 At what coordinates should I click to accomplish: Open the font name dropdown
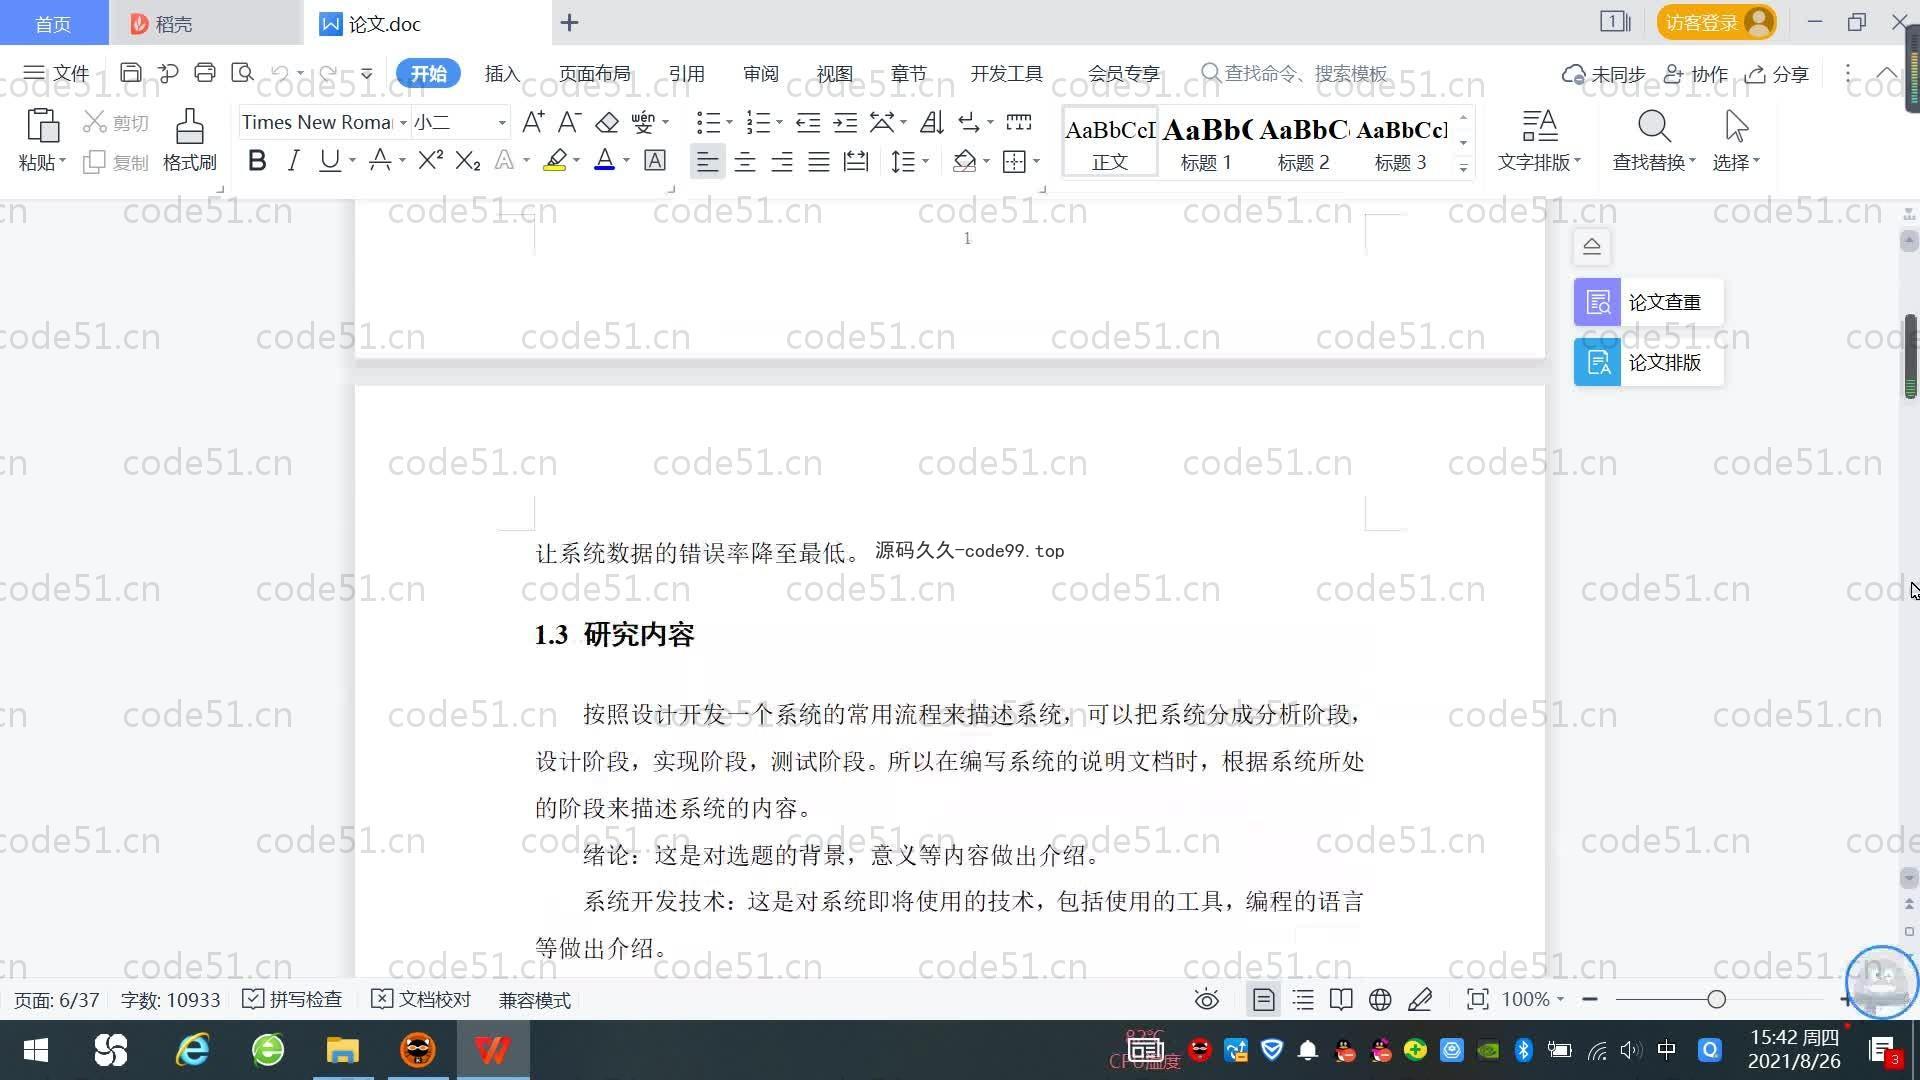click(403, 123)
